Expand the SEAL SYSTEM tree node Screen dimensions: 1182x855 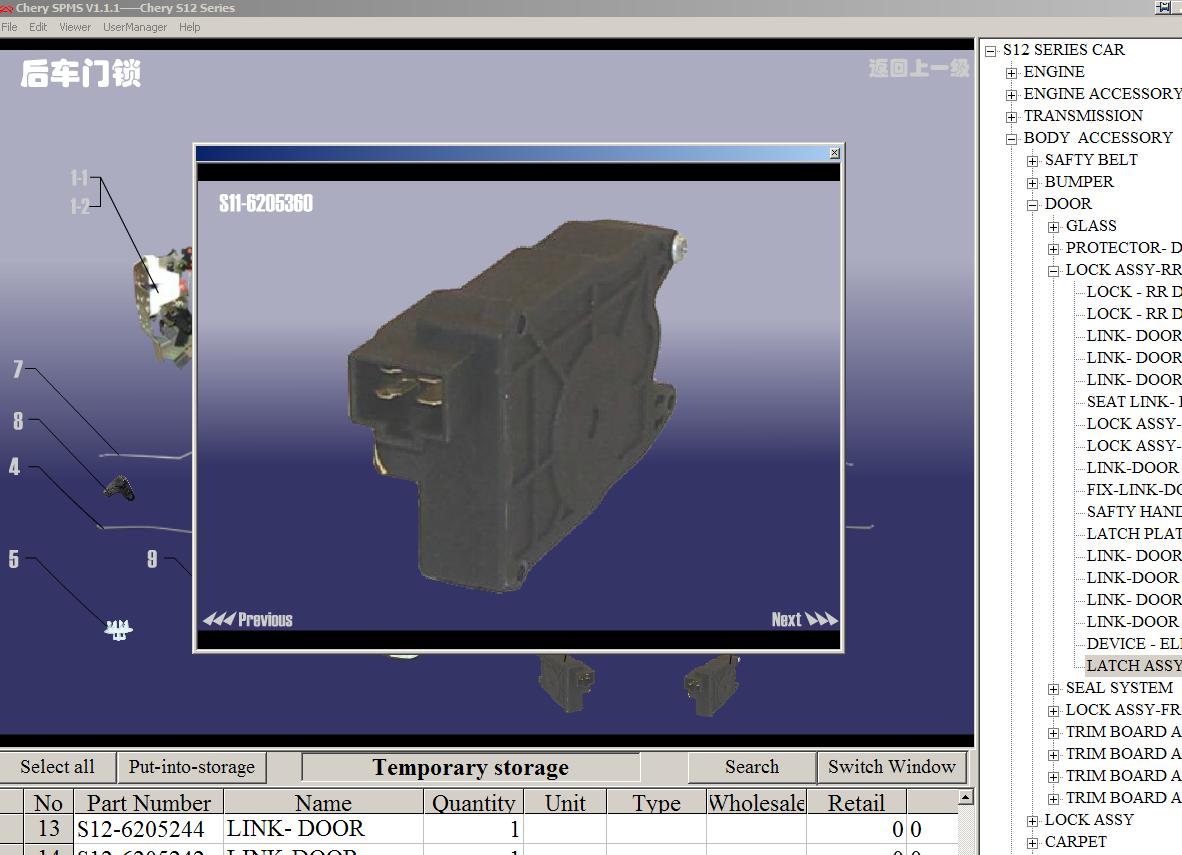point(1054,688)
